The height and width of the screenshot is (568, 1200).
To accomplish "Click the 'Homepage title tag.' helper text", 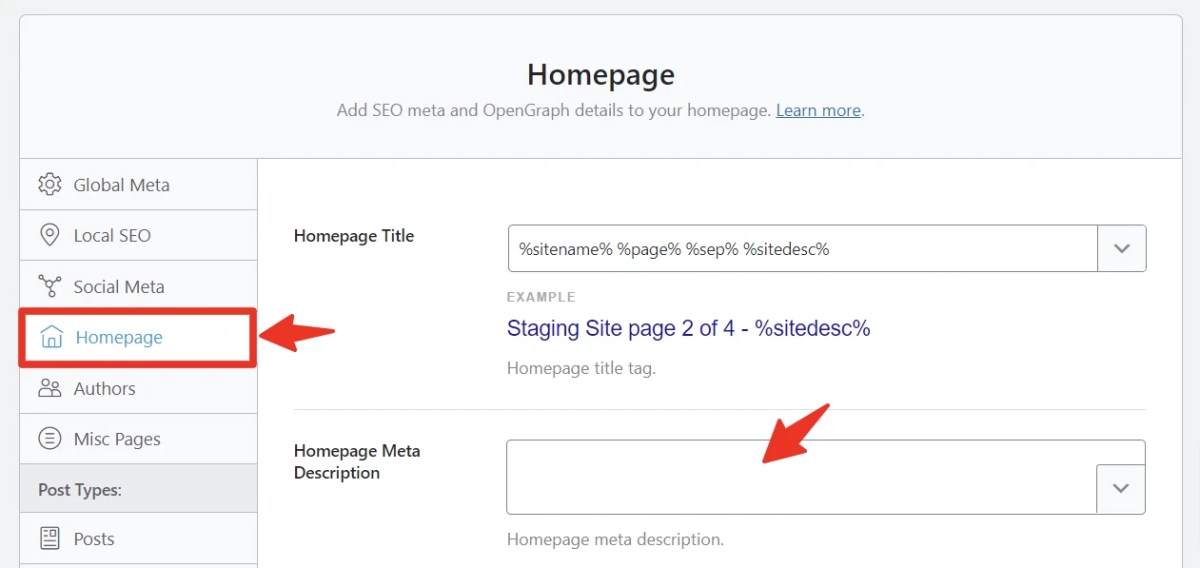I will 581,369.
